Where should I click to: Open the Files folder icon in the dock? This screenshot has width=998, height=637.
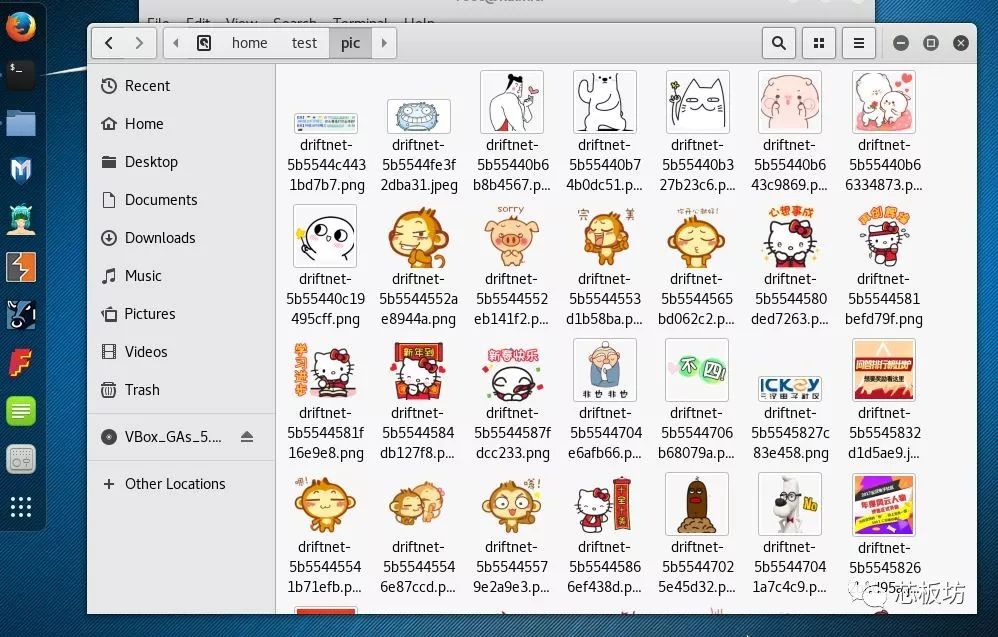tap(21, 123)
